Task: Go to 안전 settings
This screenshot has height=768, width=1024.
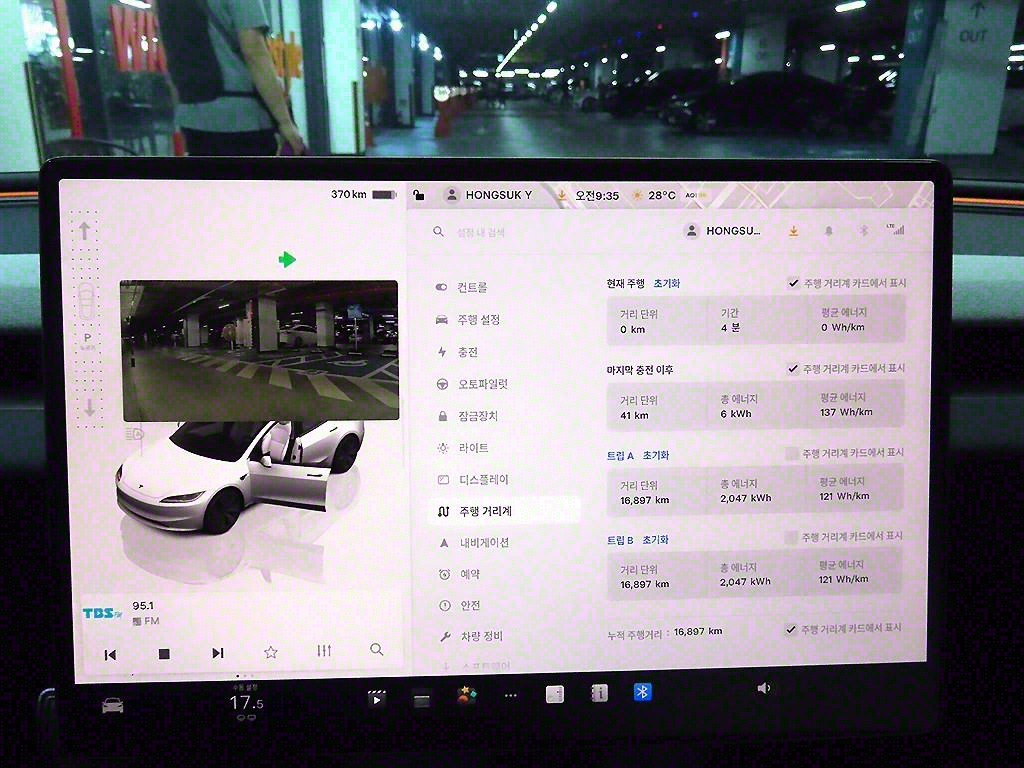Action: click(x=460, y=605)
